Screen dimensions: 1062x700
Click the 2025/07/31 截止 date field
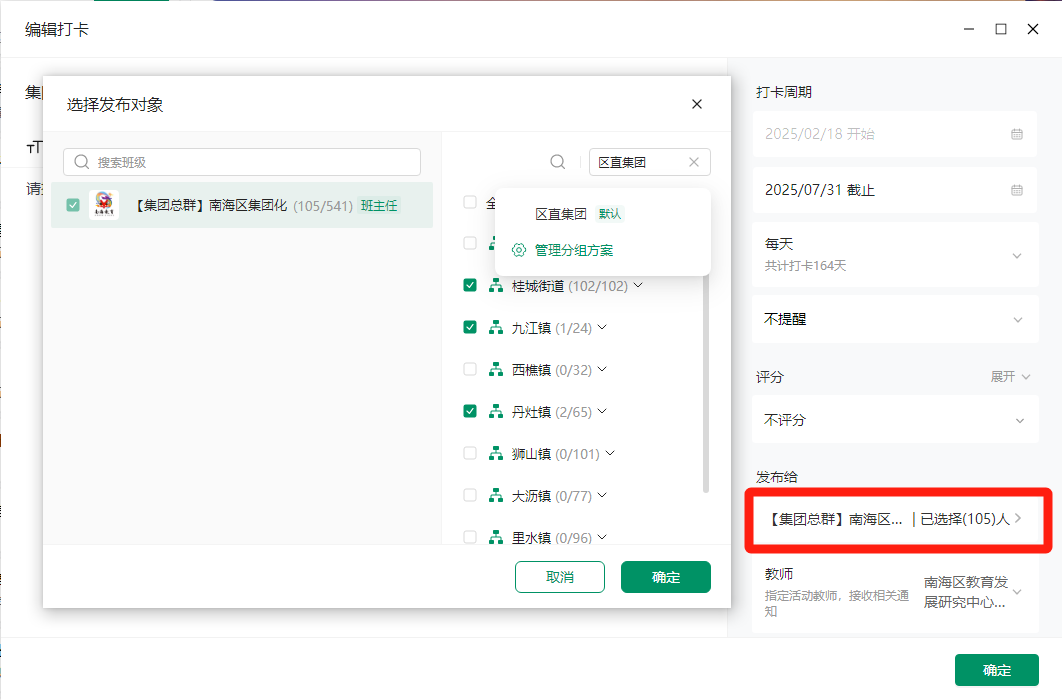[895, 190]
